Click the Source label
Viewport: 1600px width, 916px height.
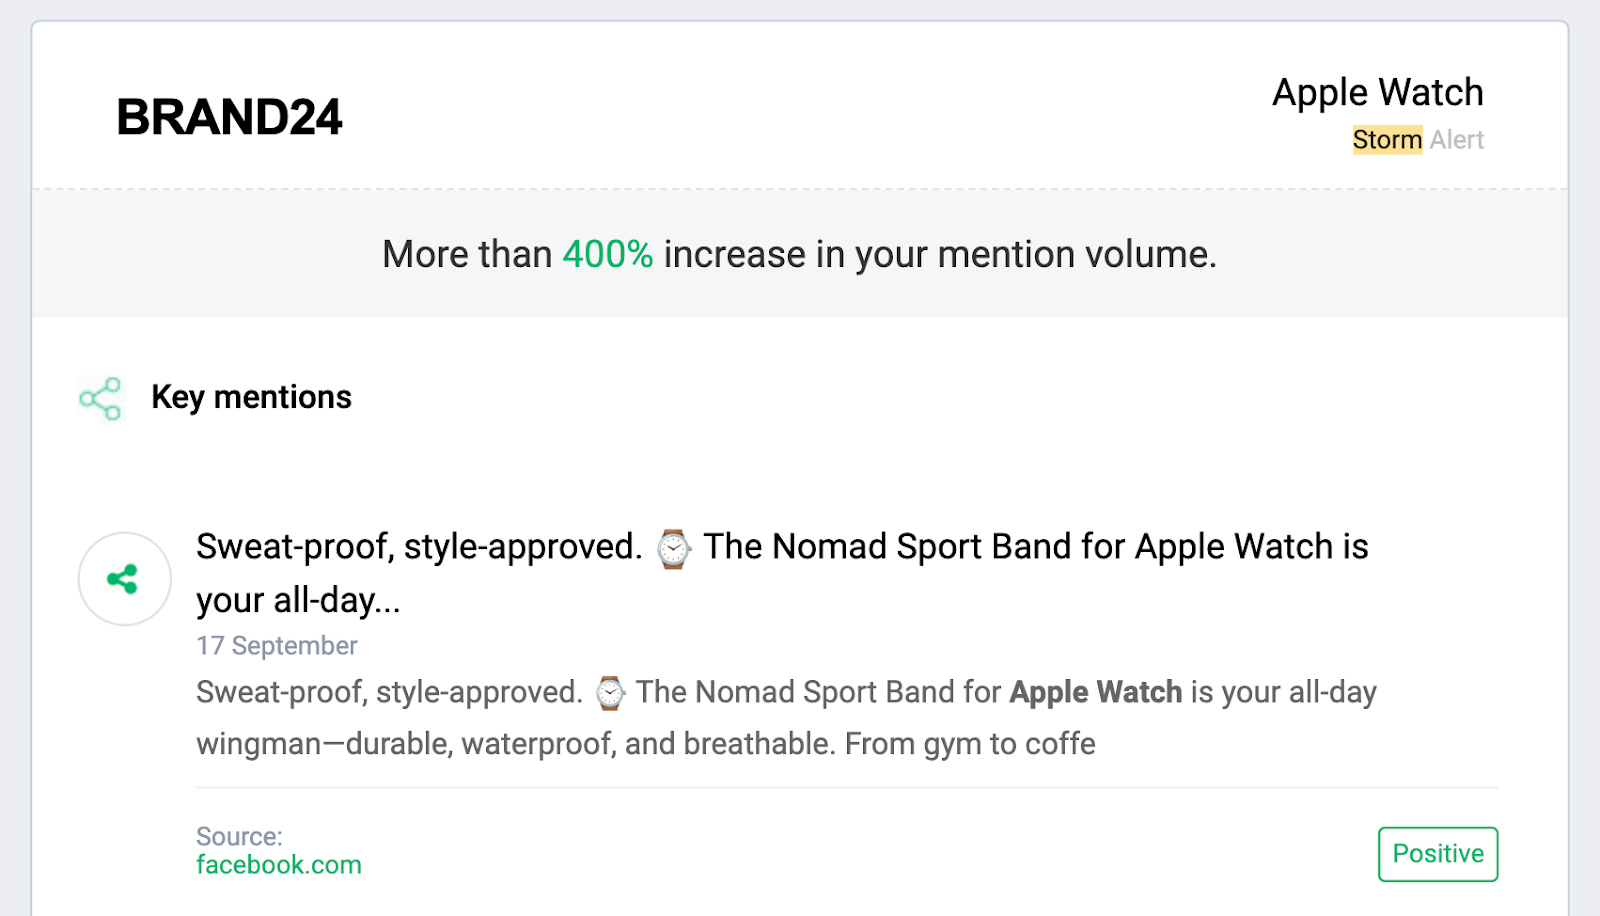(x=239, y=836)
